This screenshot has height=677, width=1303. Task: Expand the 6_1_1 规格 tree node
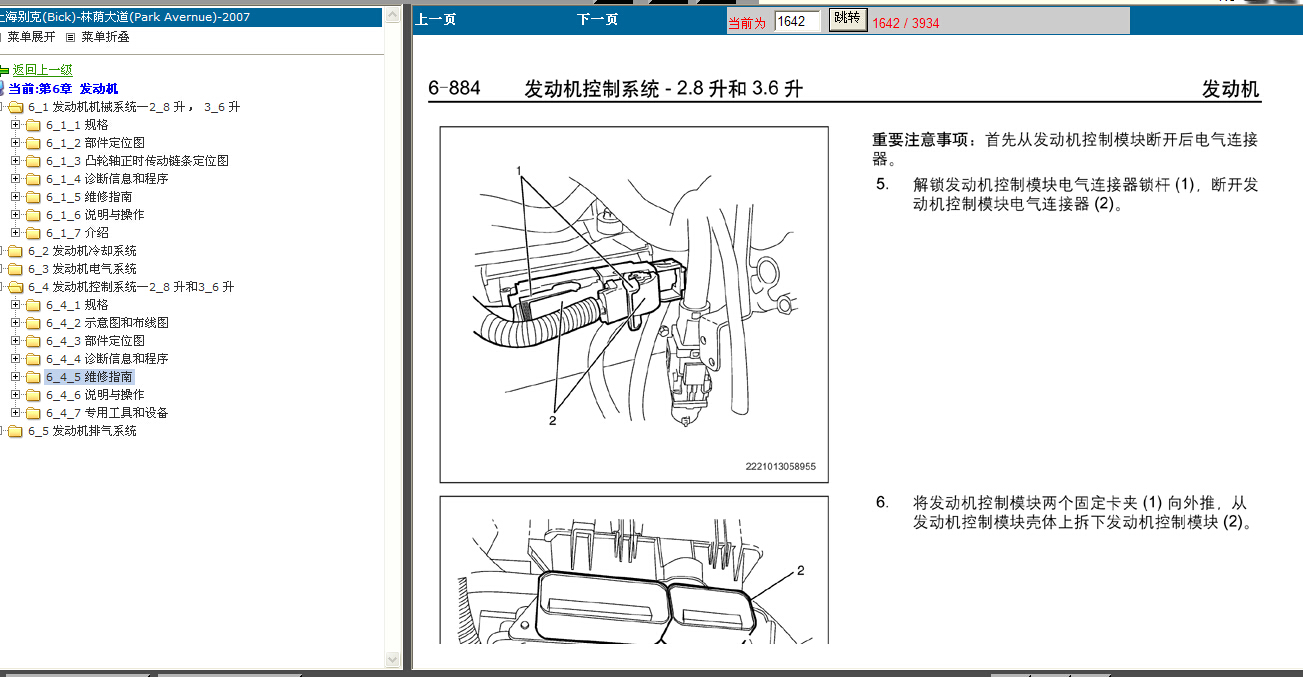(x=15, y=125)
